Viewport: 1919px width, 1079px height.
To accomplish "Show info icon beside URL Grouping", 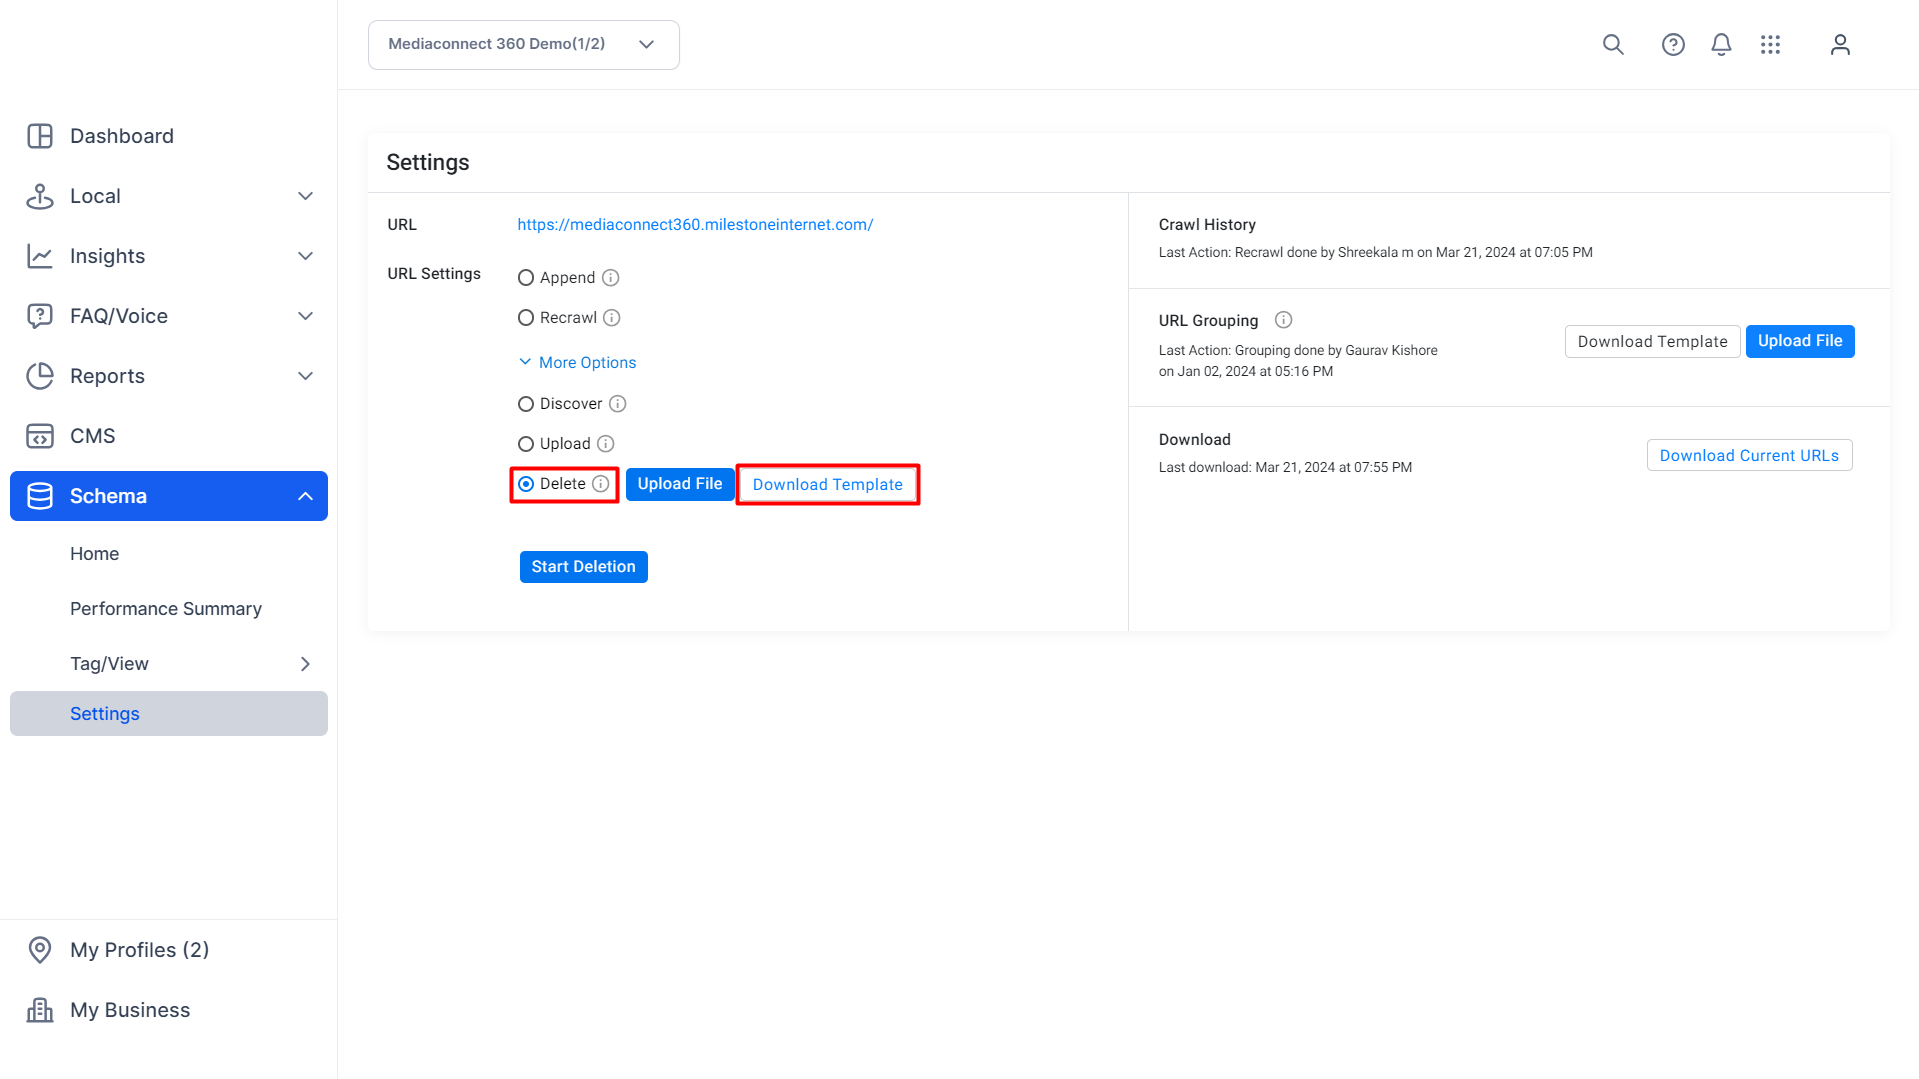I will (x=1284, y=320).
